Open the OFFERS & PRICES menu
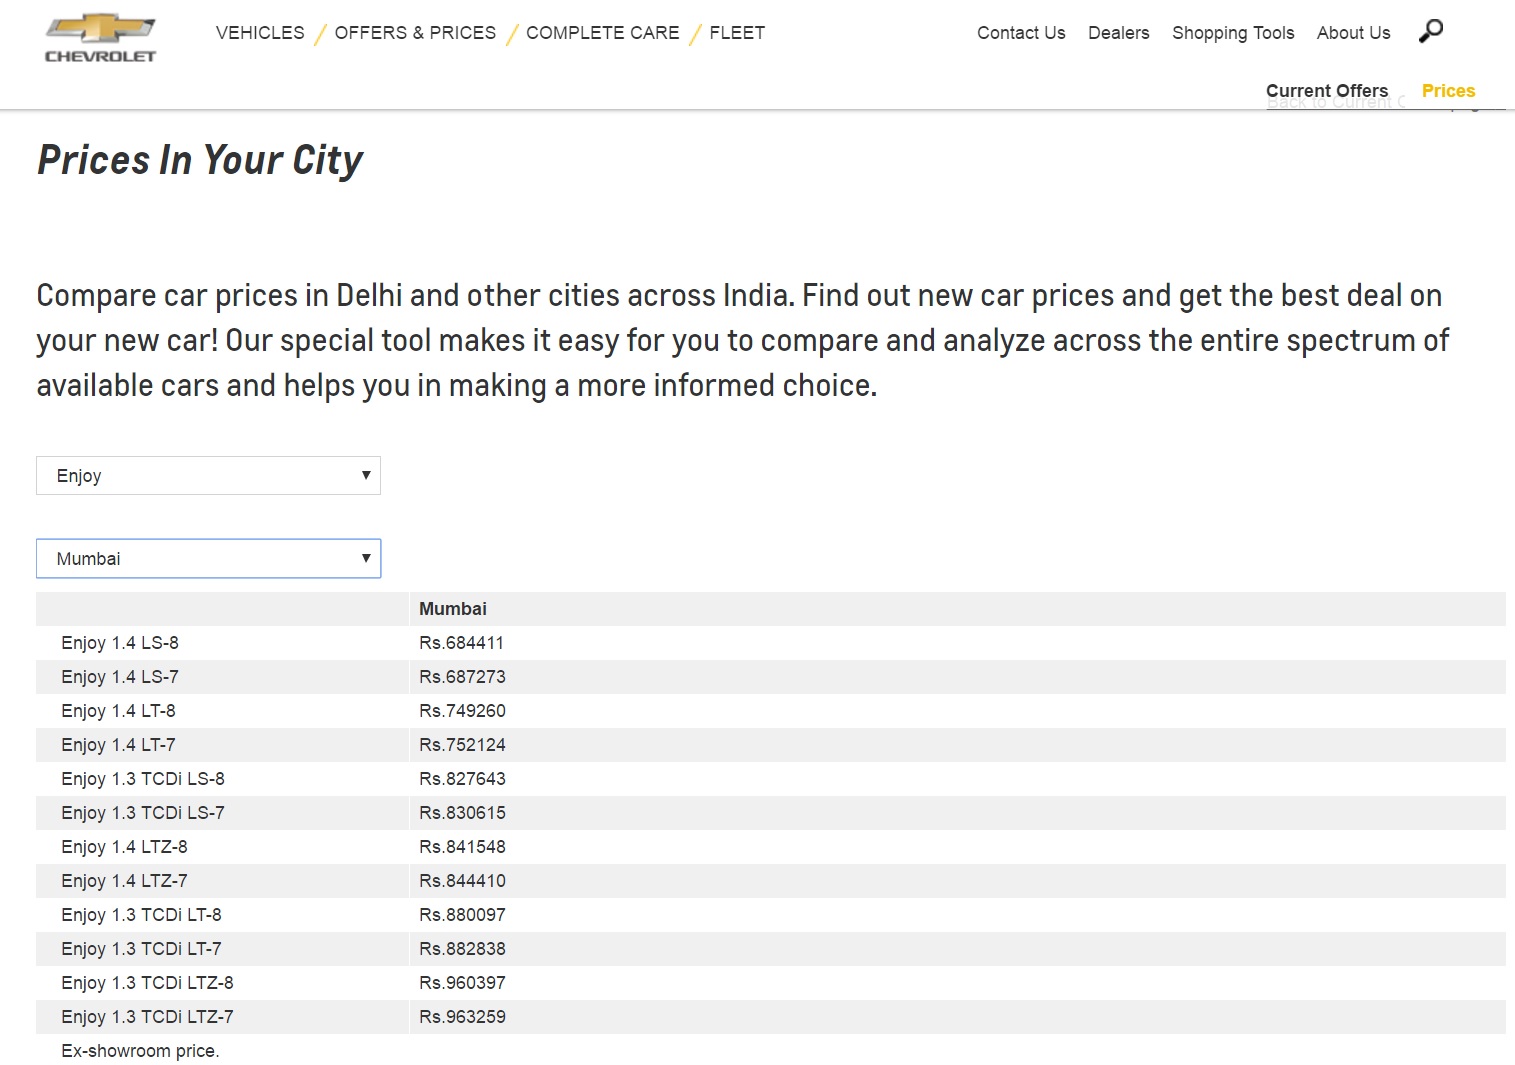The width and height of the screenshot is (1515, 1065). pyautogui.click(x=415, y=33)
